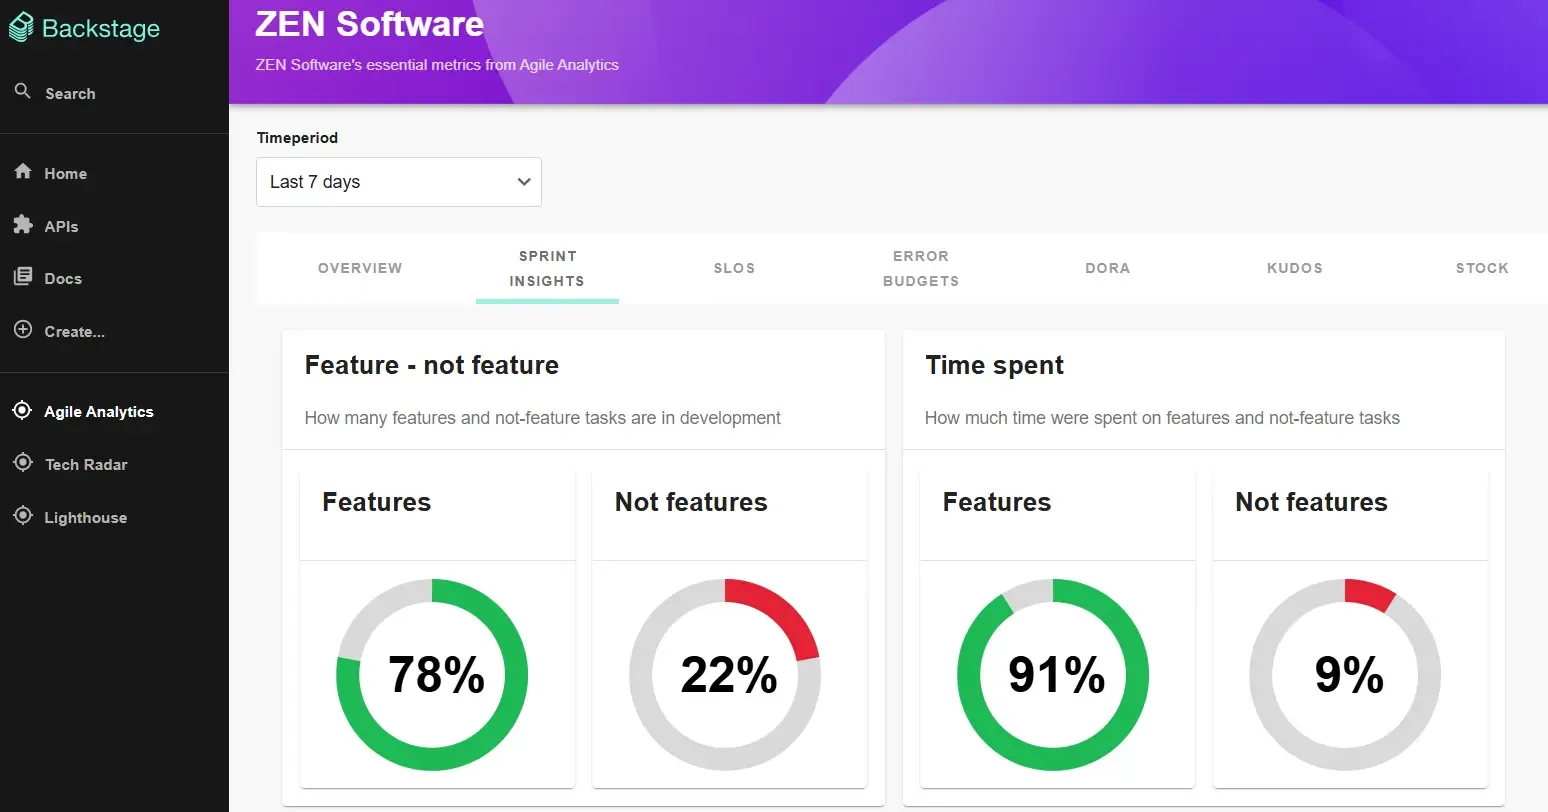
Task: Select the Sprint Insights tab
Action: [547, 268]
